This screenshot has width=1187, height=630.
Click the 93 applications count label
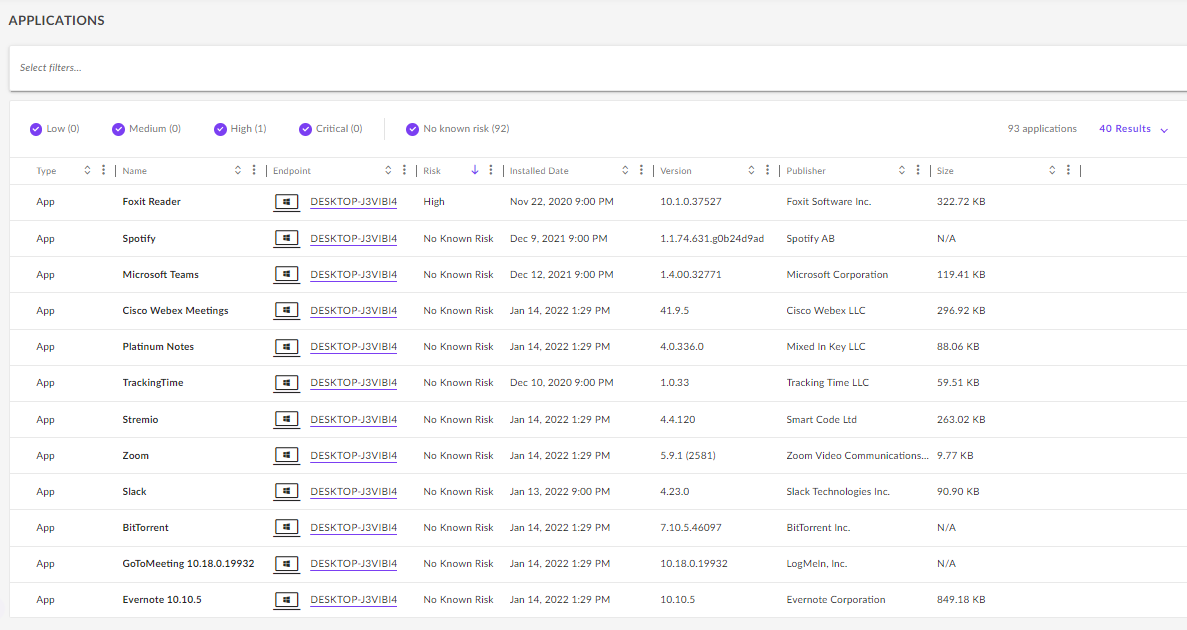click(x=1042, y=129)
